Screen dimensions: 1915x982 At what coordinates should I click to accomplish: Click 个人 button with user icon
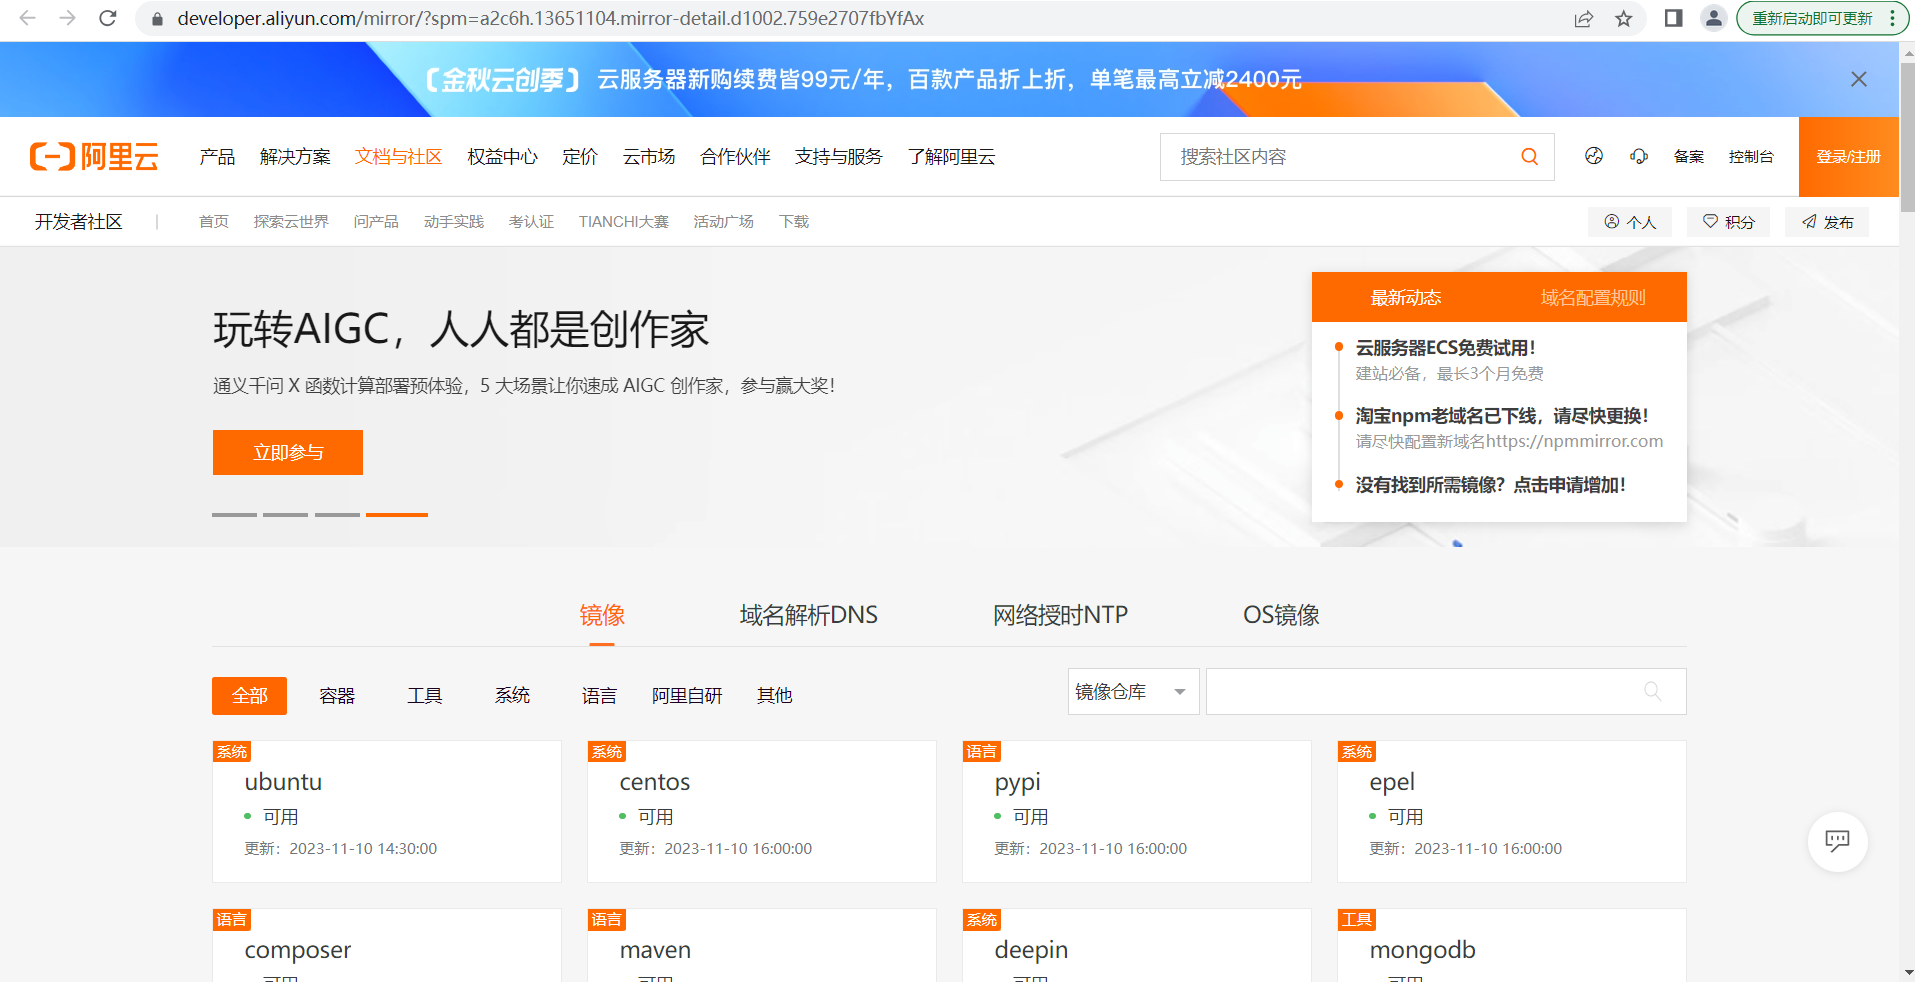[1630, 222]
